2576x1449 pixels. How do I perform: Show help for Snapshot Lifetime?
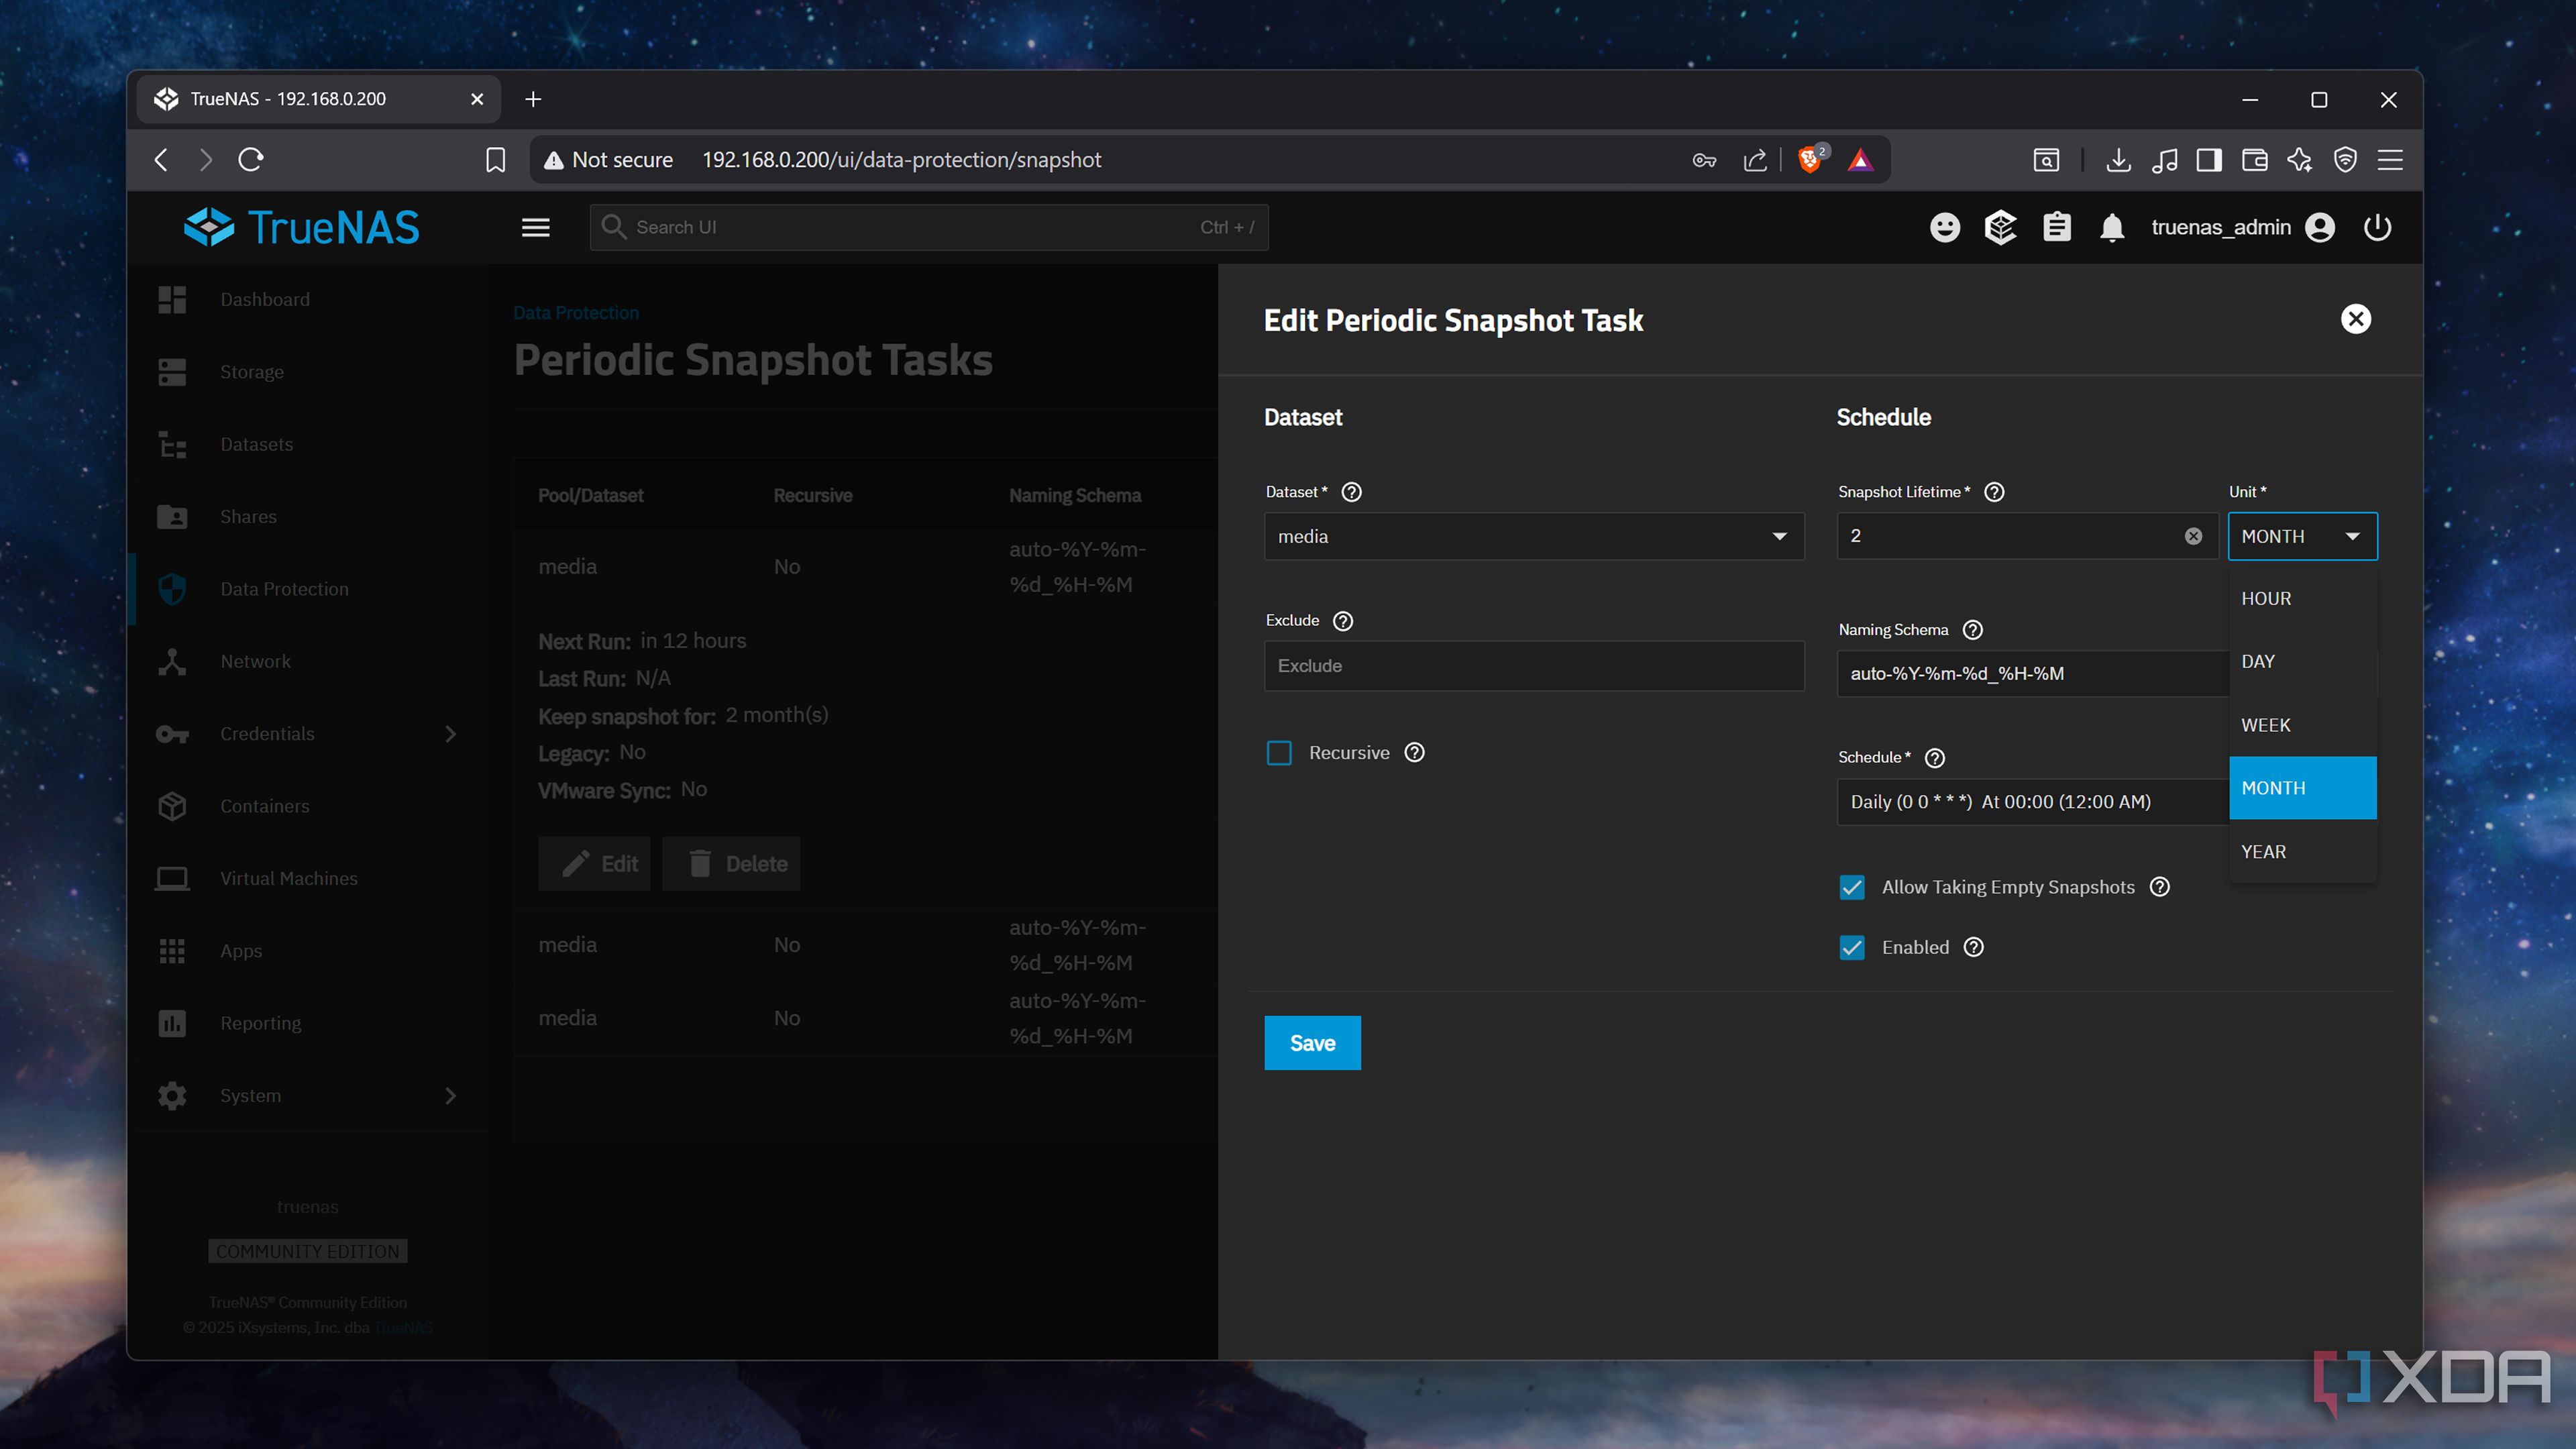coord(1993,492)
